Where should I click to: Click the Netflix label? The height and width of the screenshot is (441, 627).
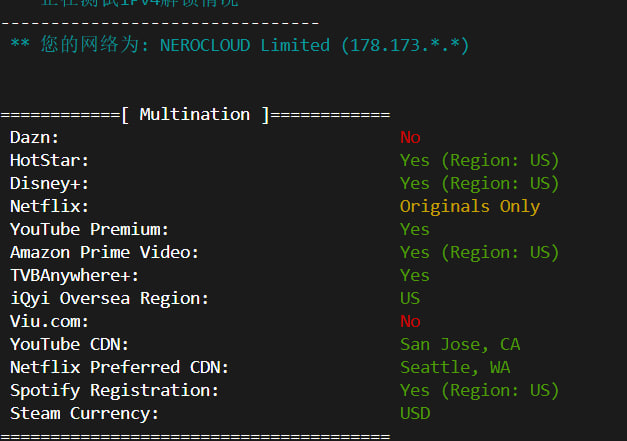pyautogui.click(x=50, y=207)
